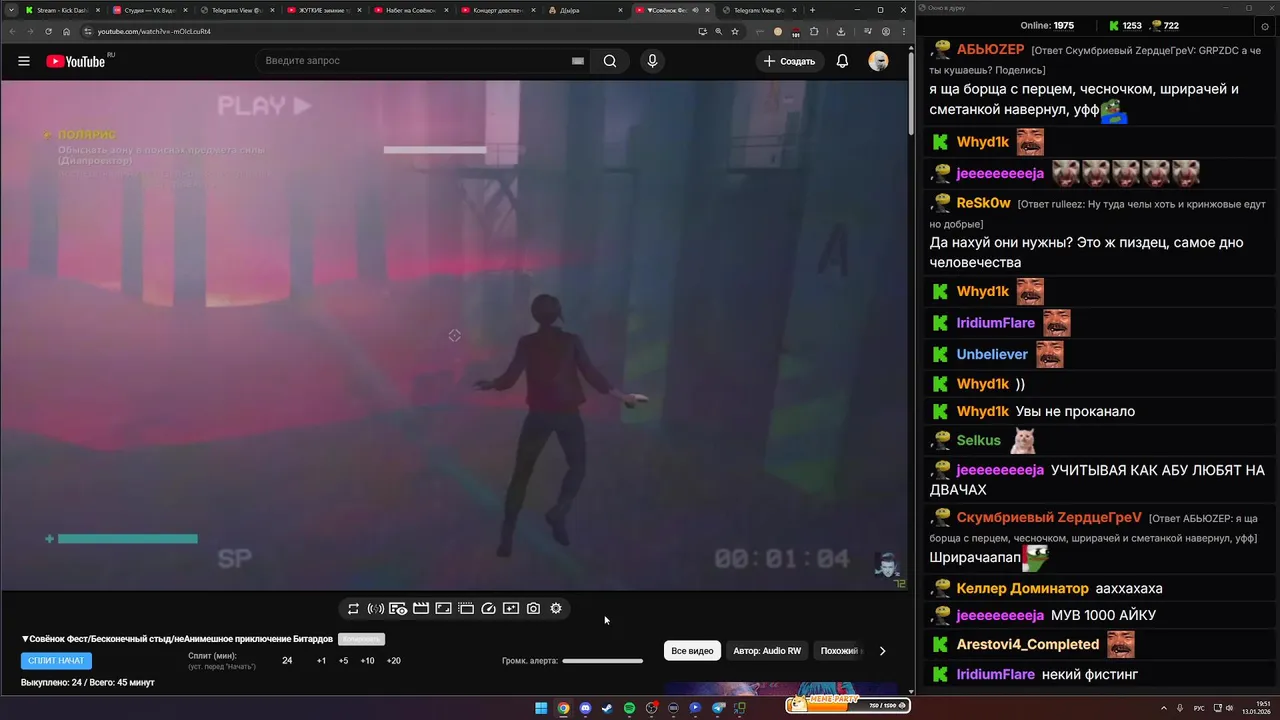Click the eye-overlay toggle icon below player

(398, 608)
